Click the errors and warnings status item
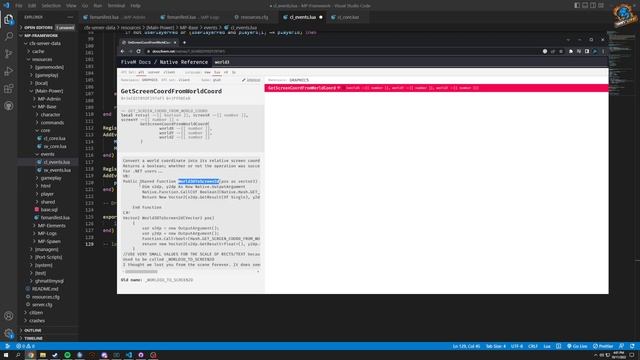Viewport: 640px width, 360px height. [x=25, y=346]
